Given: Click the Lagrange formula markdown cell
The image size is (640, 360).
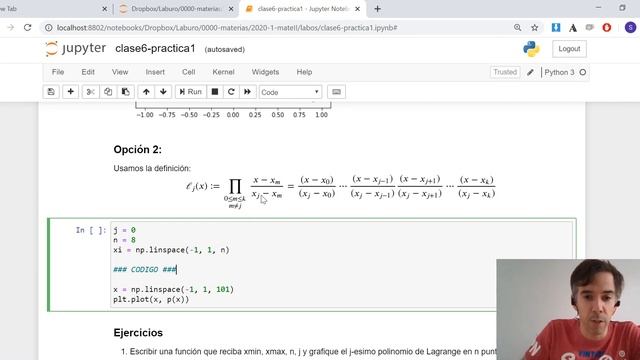Looking at the screenshot, I should click(x=340, y=191).
